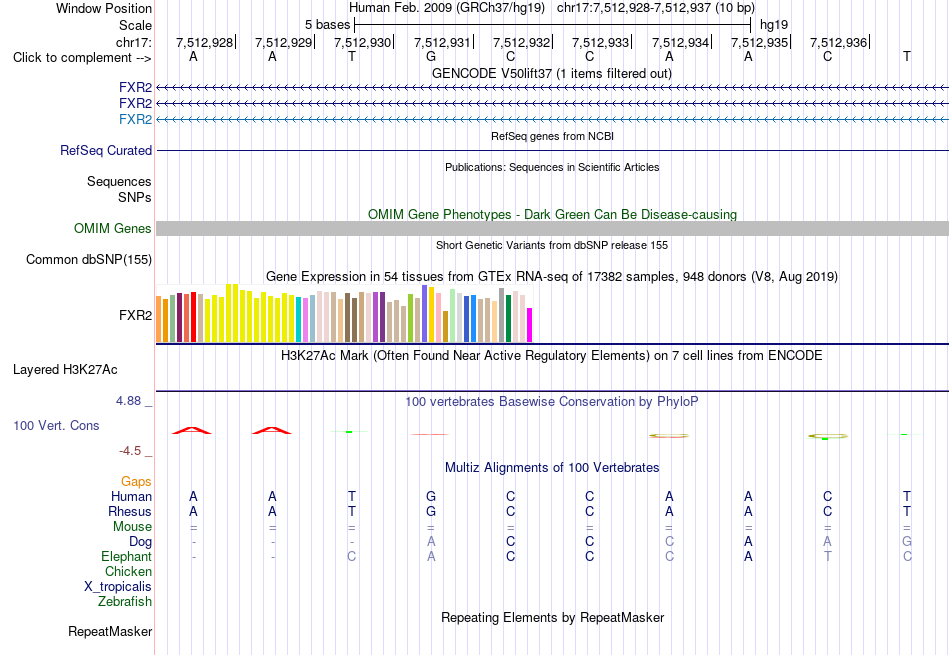The height and width of the screenshot is (655, 950).
Task: Click GENCODE V50lift37 track title
Action: click(552, 73)
